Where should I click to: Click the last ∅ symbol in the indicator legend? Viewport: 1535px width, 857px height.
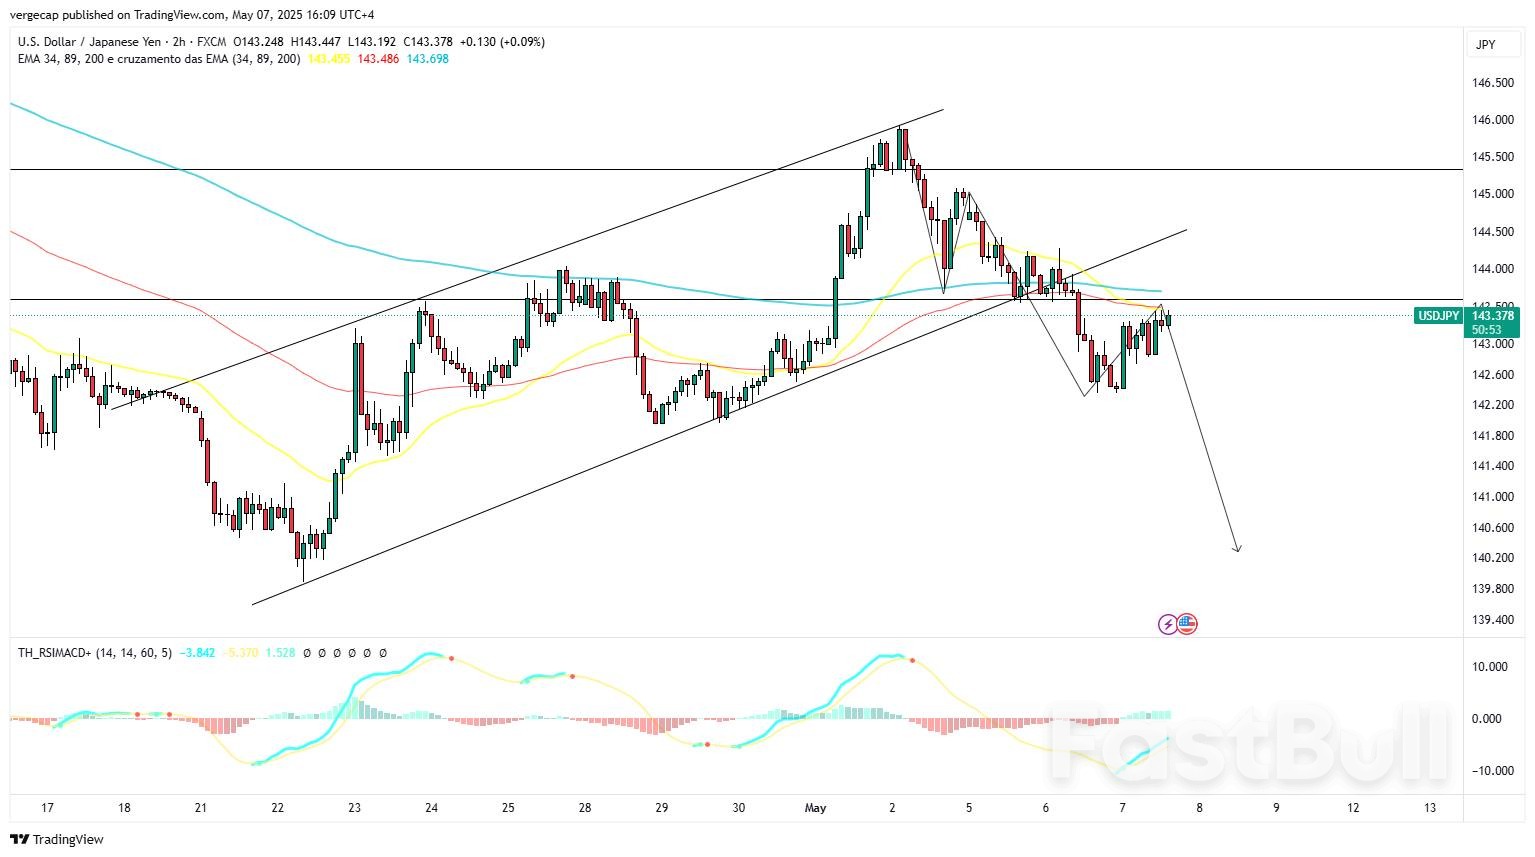[384, 653]
